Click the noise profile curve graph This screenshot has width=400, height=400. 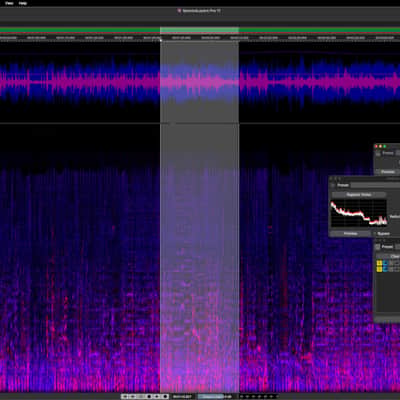point(359,213)
